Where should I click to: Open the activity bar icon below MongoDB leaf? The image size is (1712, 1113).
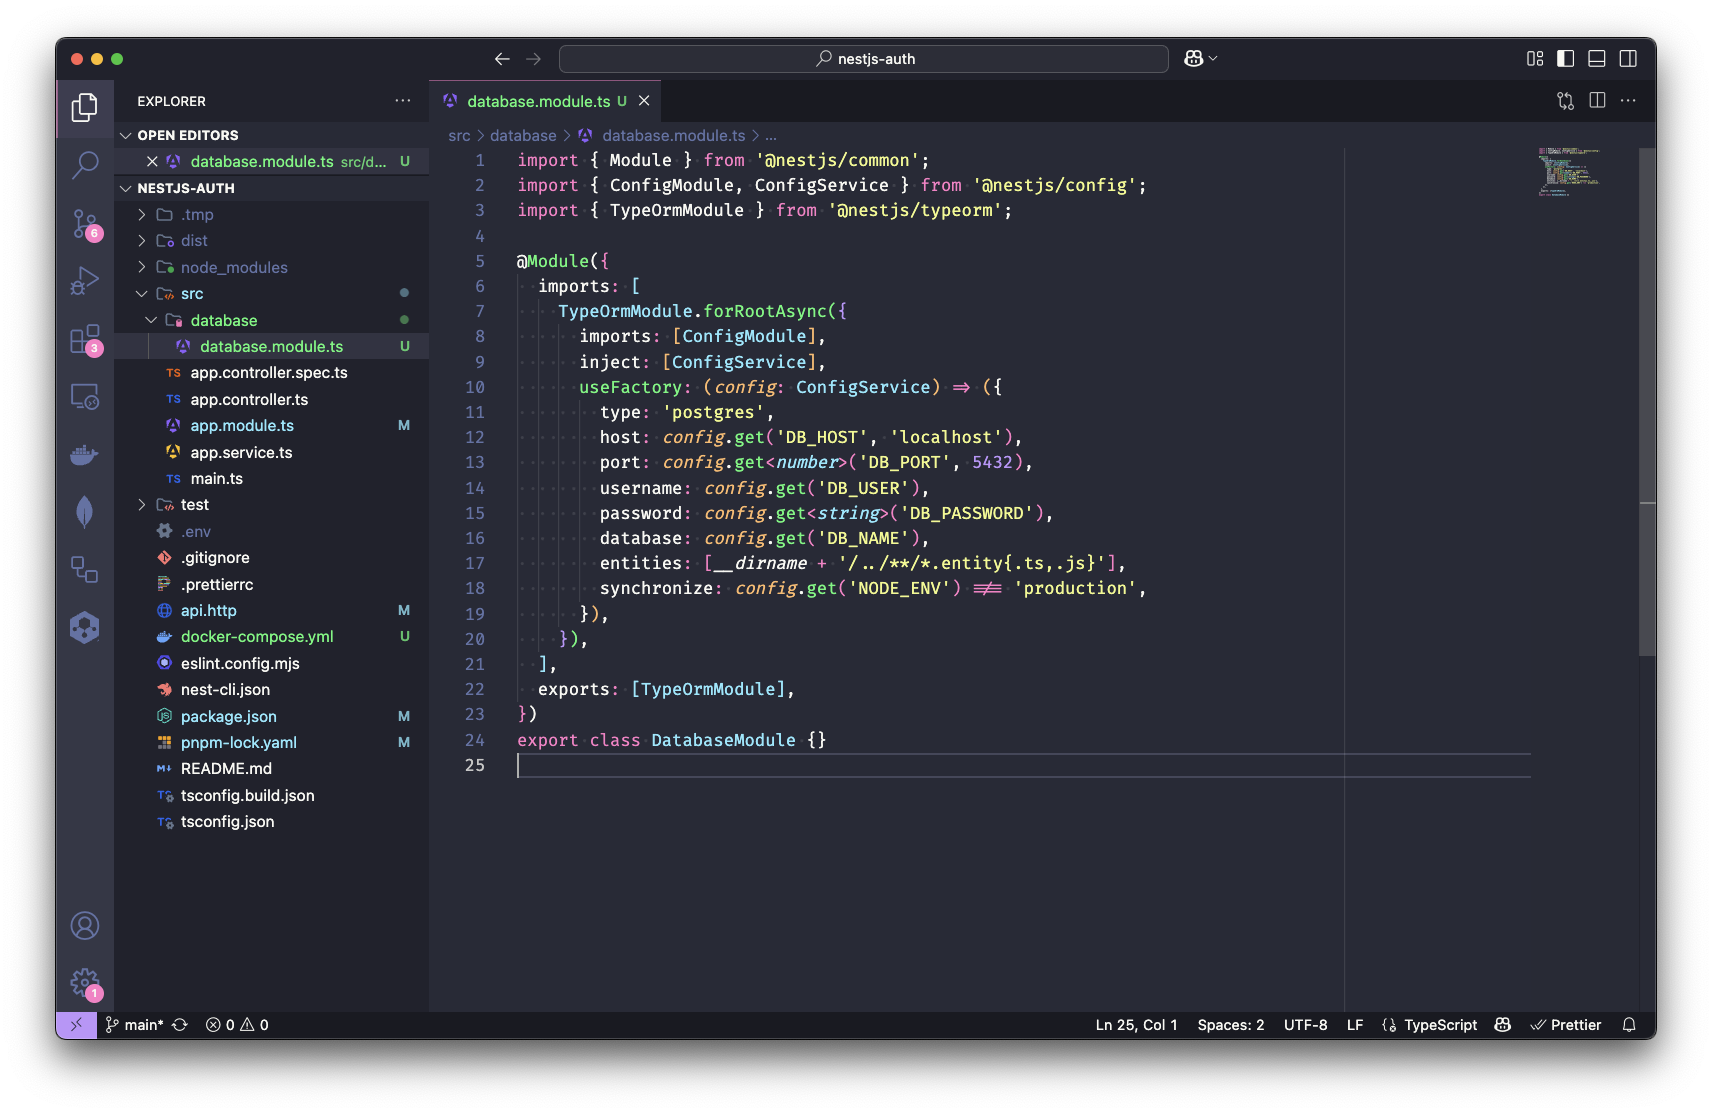[x=85, y=570]
